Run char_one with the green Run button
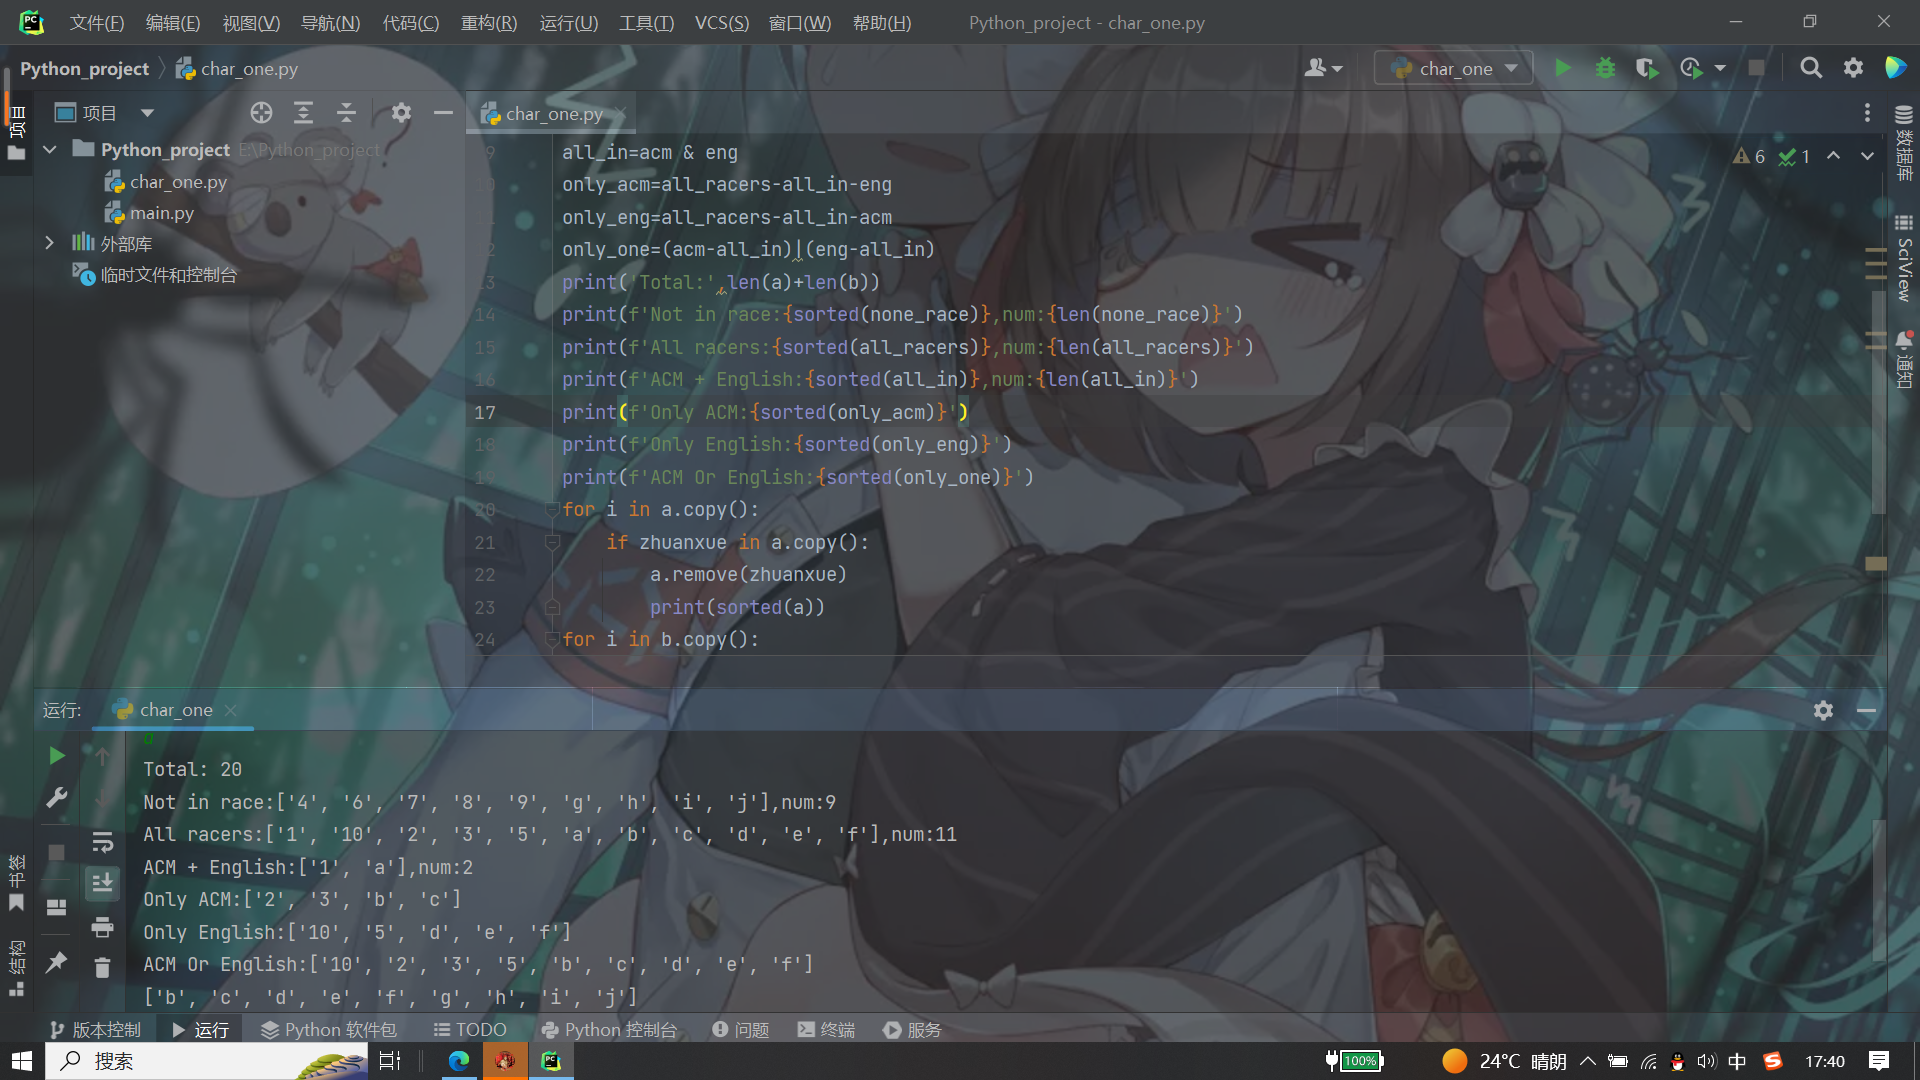Viewport: 1920px width, 1080px height. (1562, 68)
